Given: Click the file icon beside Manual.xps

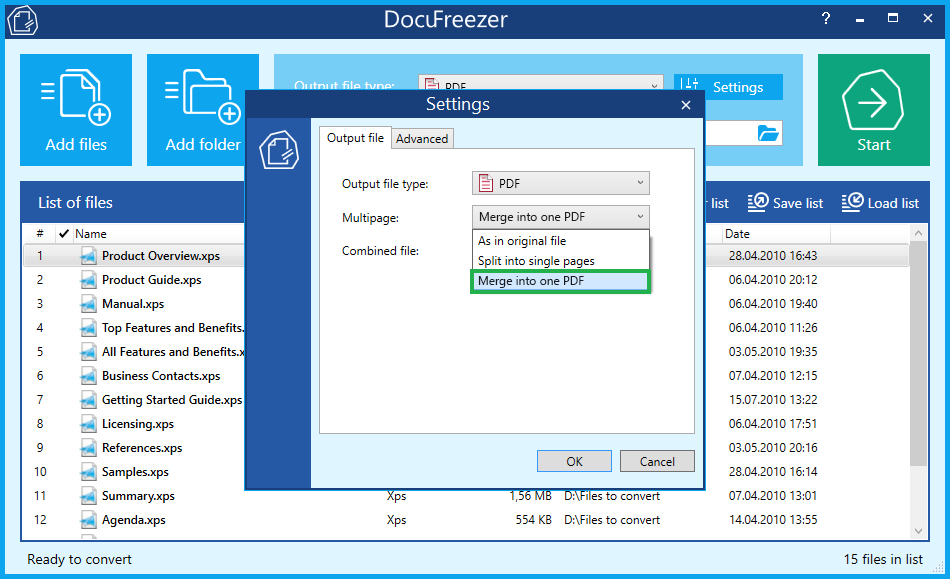Looking at the screenshot, I should [x=88, y=304].
